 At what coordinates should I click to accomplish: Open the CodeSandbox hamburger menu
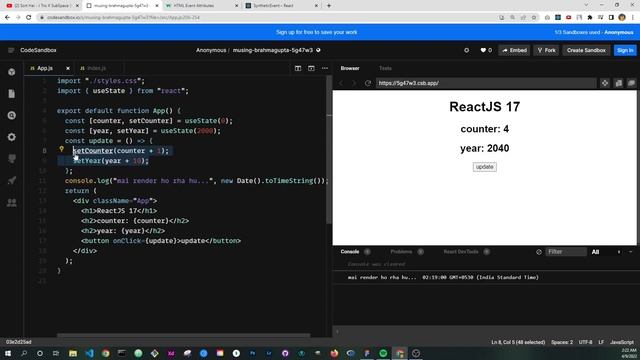click(x=11, y=50)
